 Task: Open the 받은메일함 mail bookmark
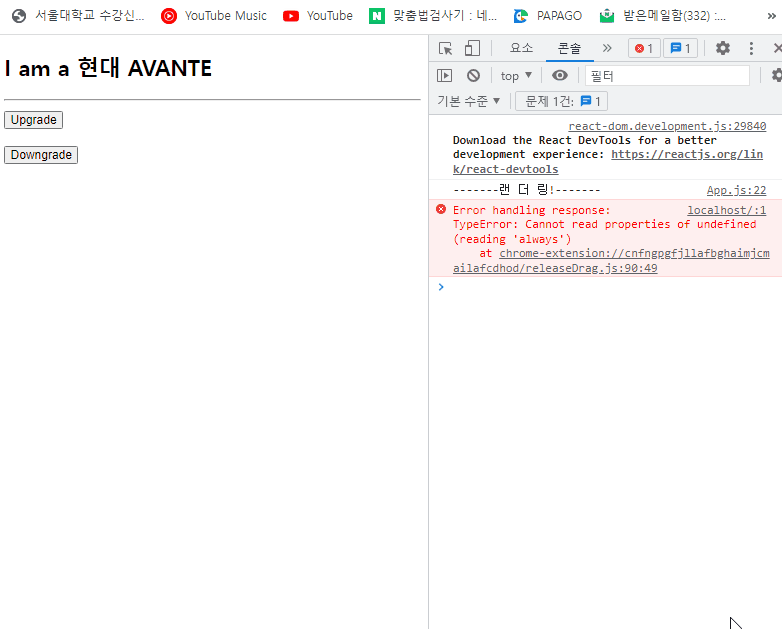click(663, 16)
